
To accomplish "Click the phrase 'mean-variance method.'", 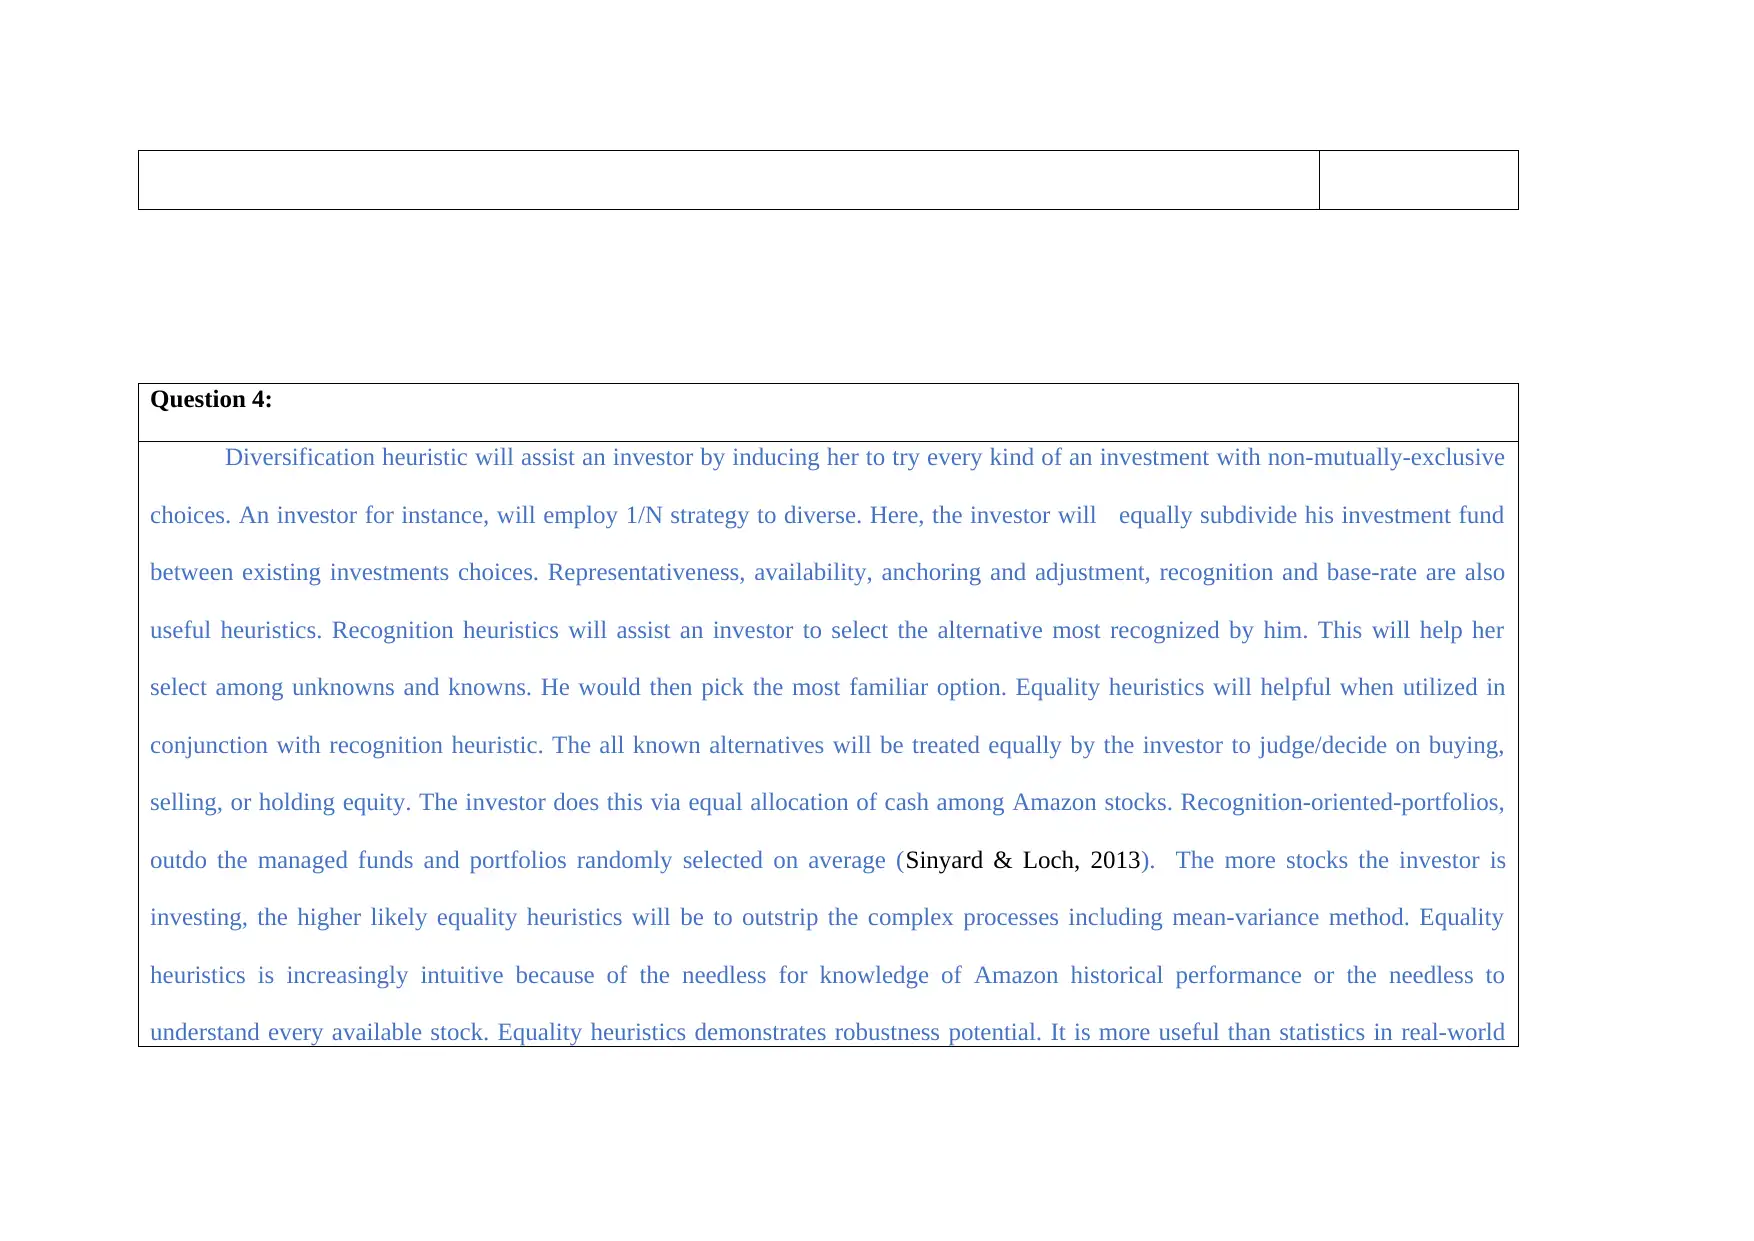I will (x=1291, y=918).
